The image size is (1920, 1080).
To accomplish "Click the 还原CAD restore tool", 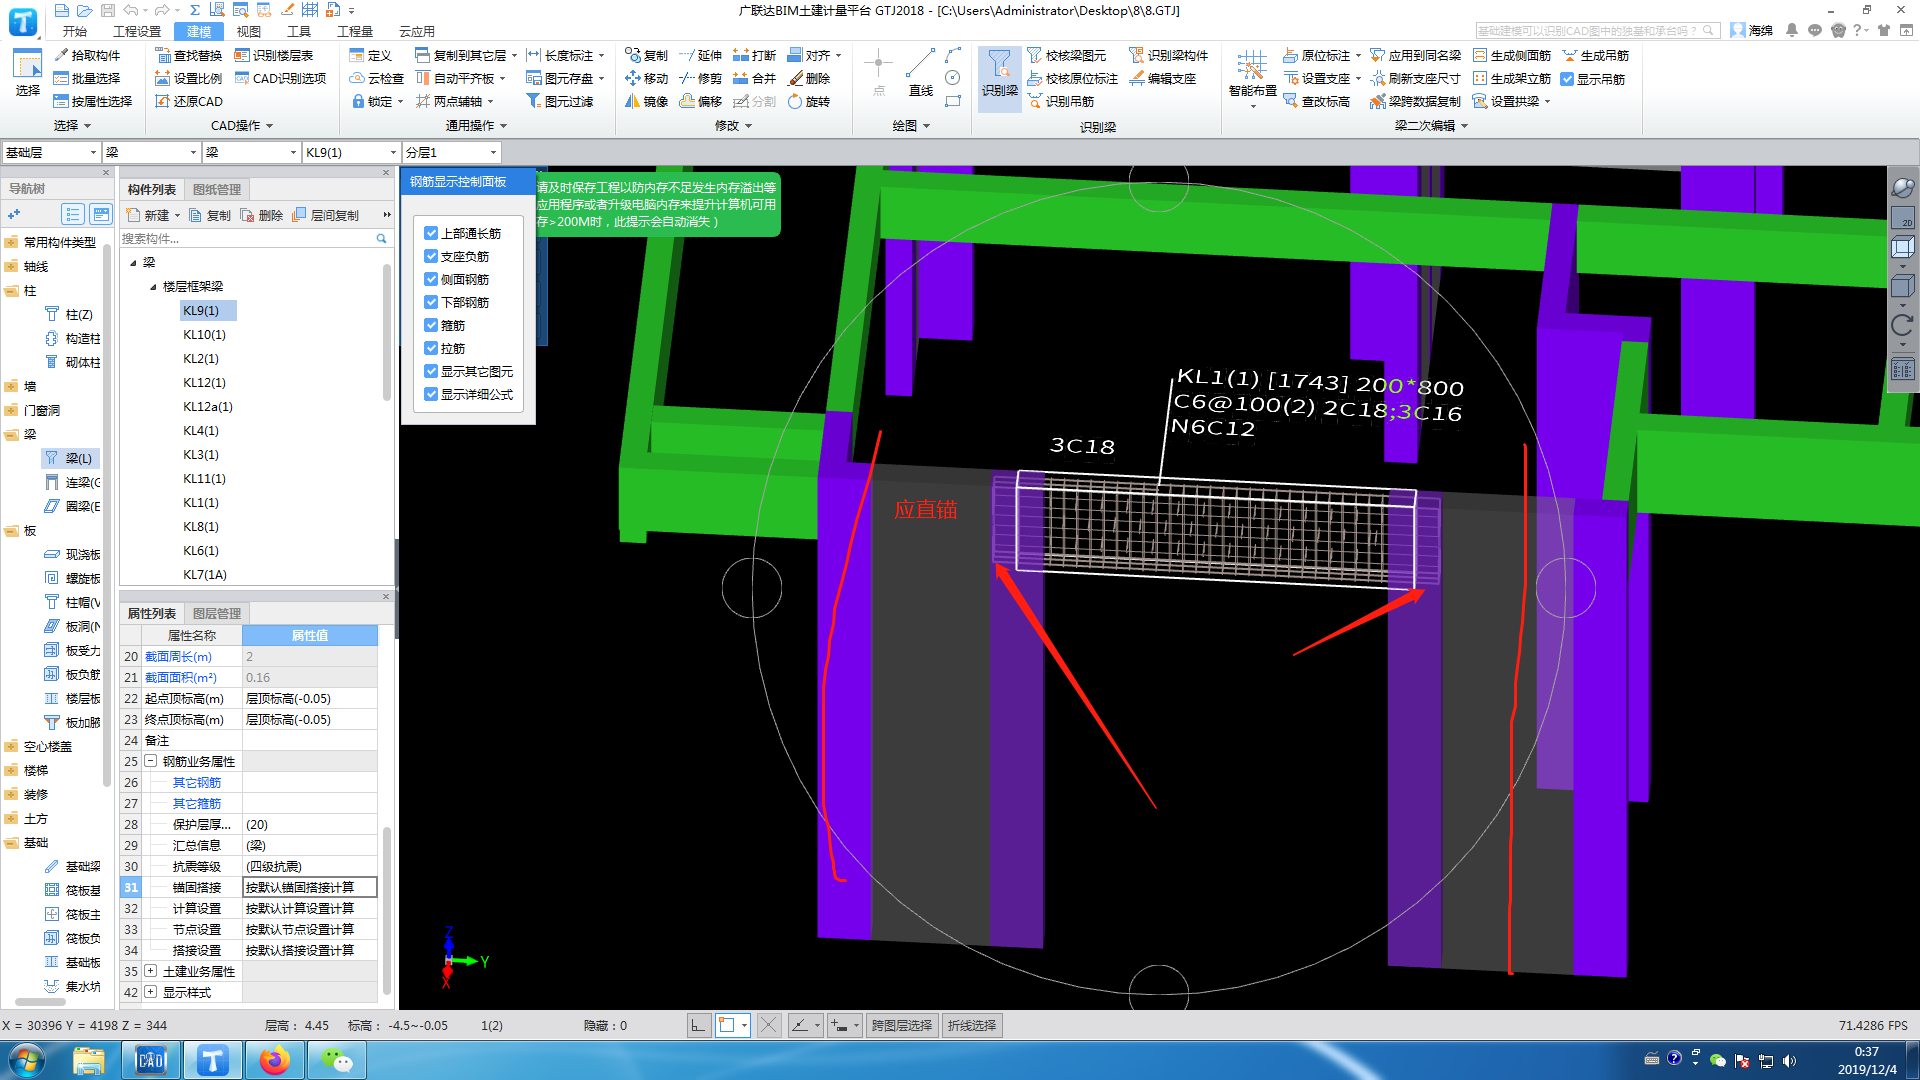I will coord(189,101).
